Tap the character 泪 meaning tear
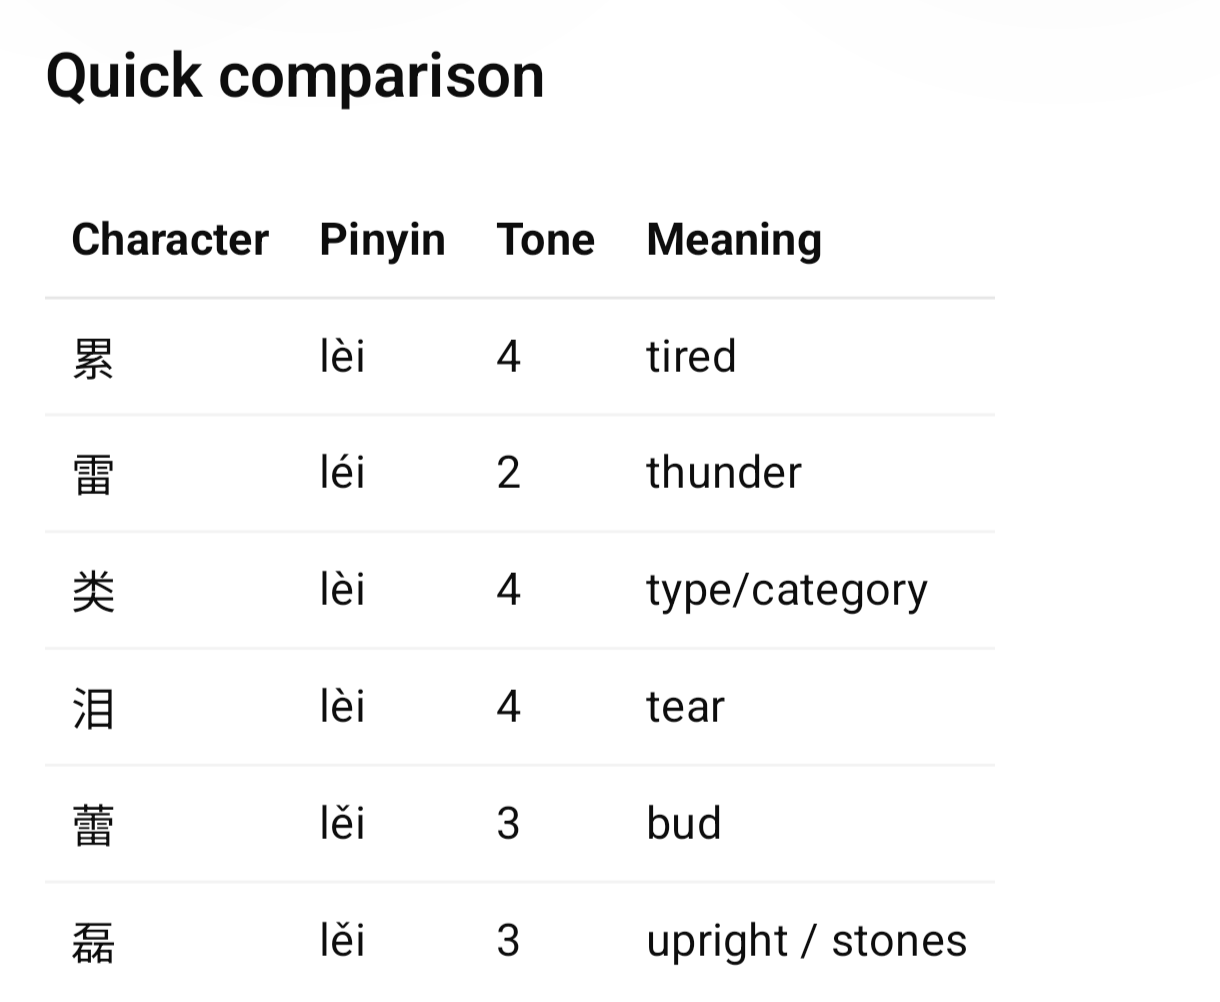Viewport: 1220px width, 1002px height. click(93, 708)
